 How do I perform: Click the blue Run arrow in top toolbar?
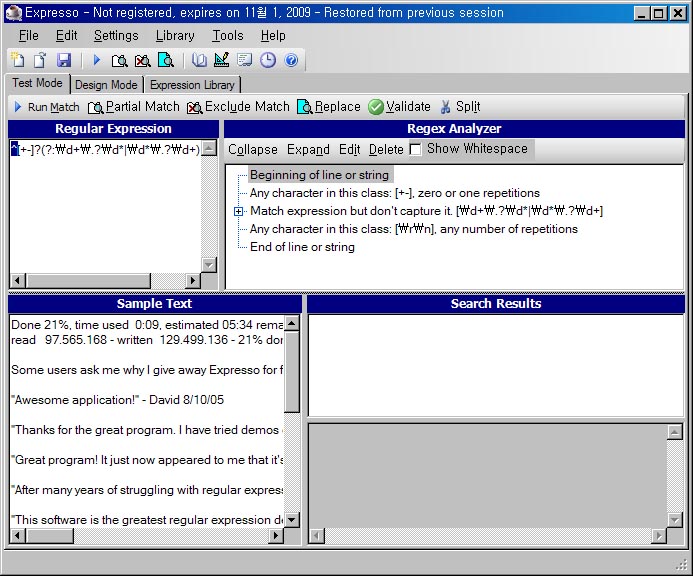(x=97, y=61)
